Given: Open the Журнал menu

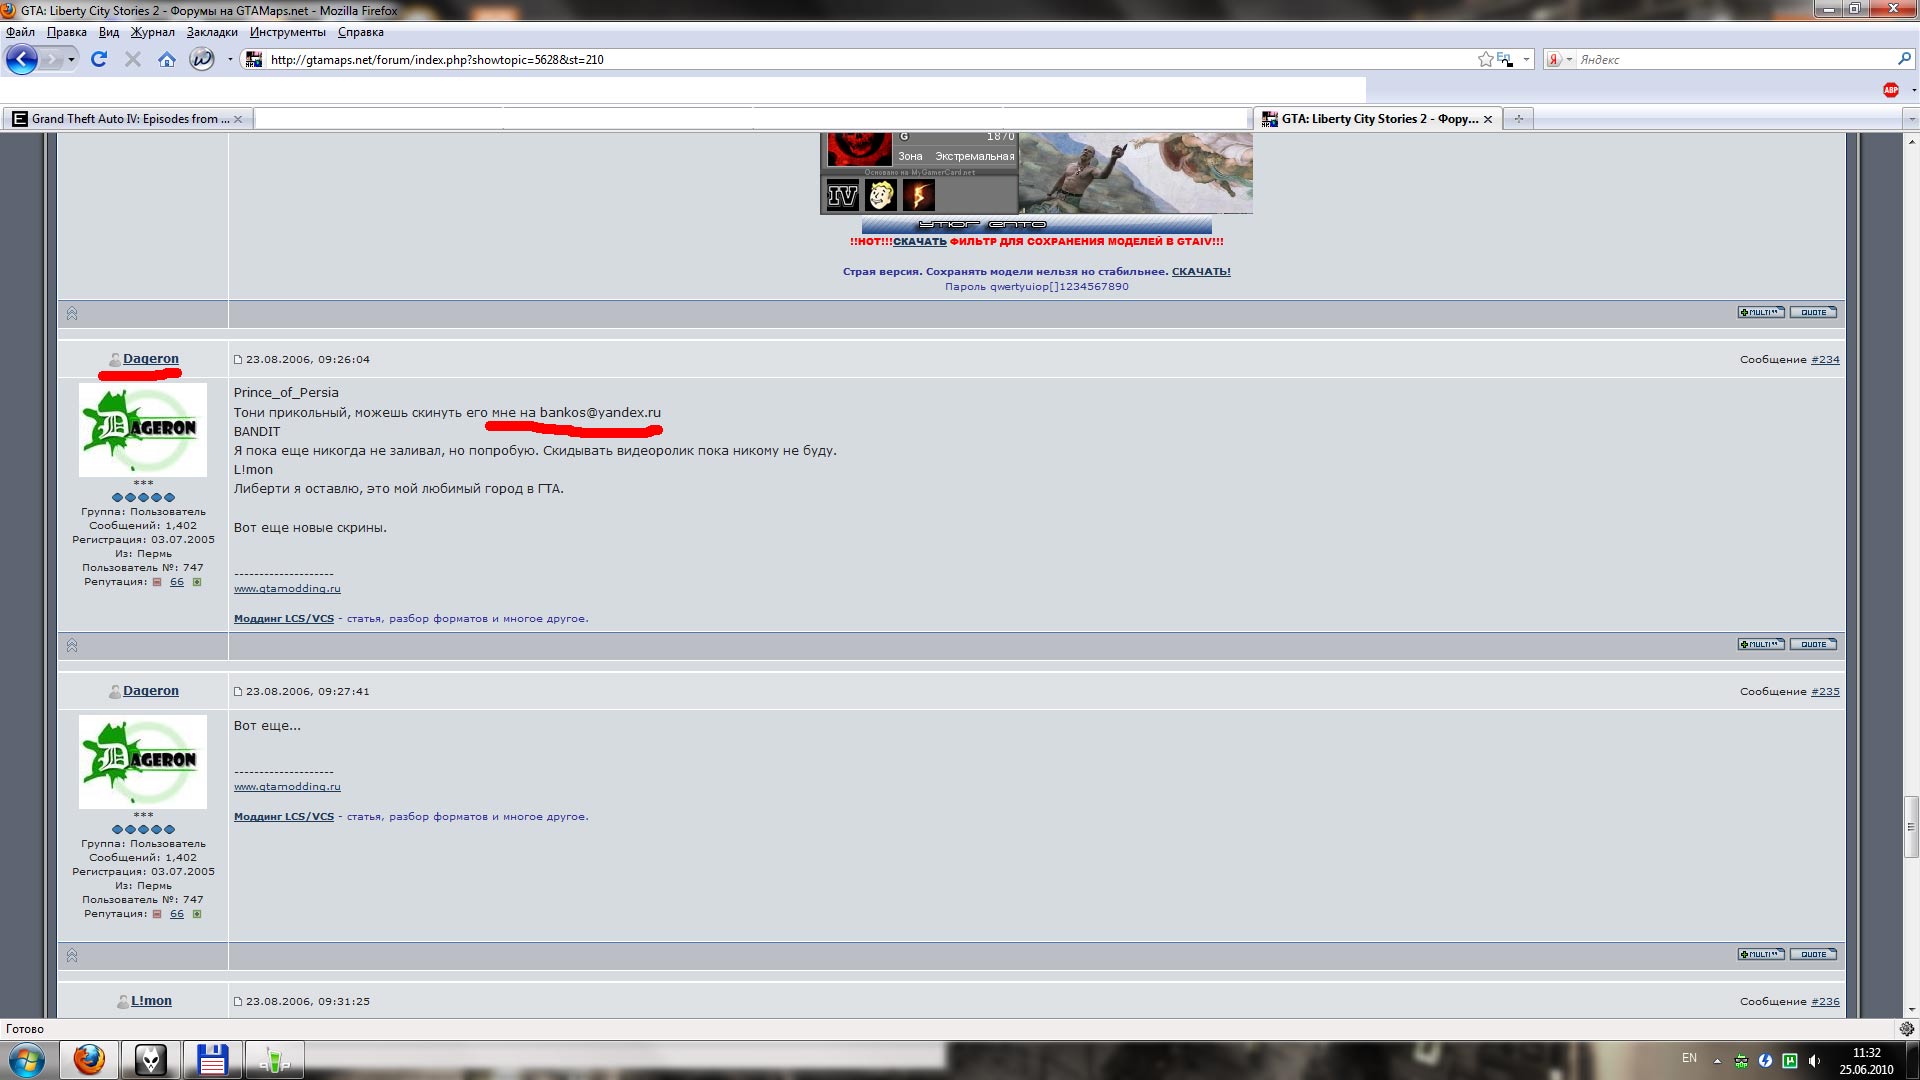Looking at the screenshot, I should (x=153, y=32).
